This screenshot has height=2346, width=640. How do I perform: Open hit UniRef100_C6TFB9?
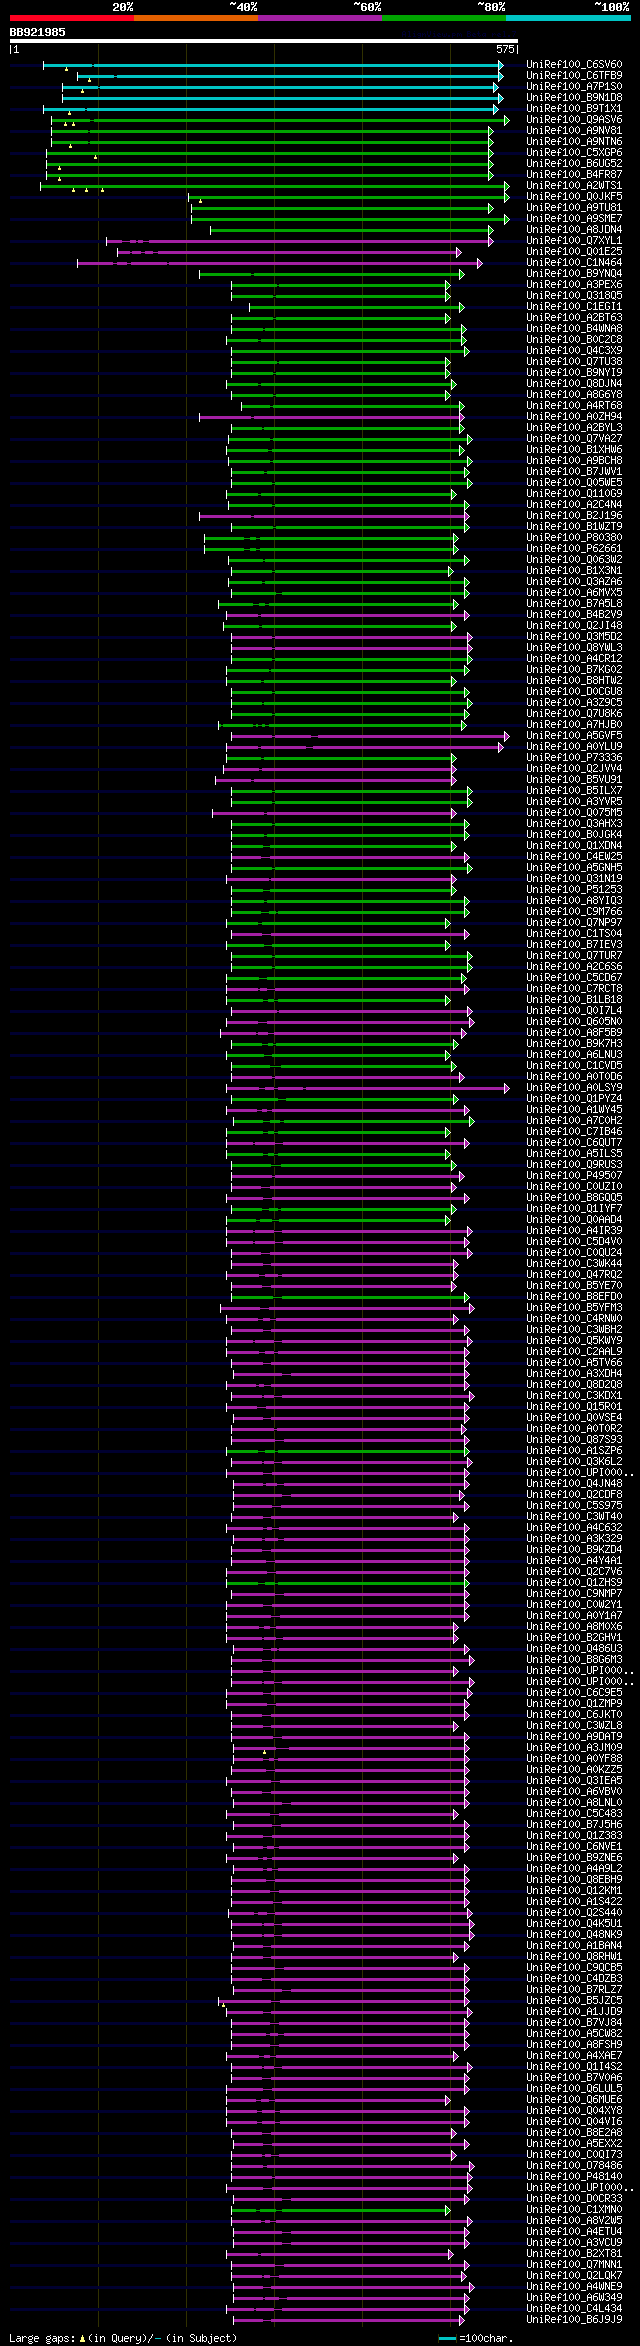[574, 76]
